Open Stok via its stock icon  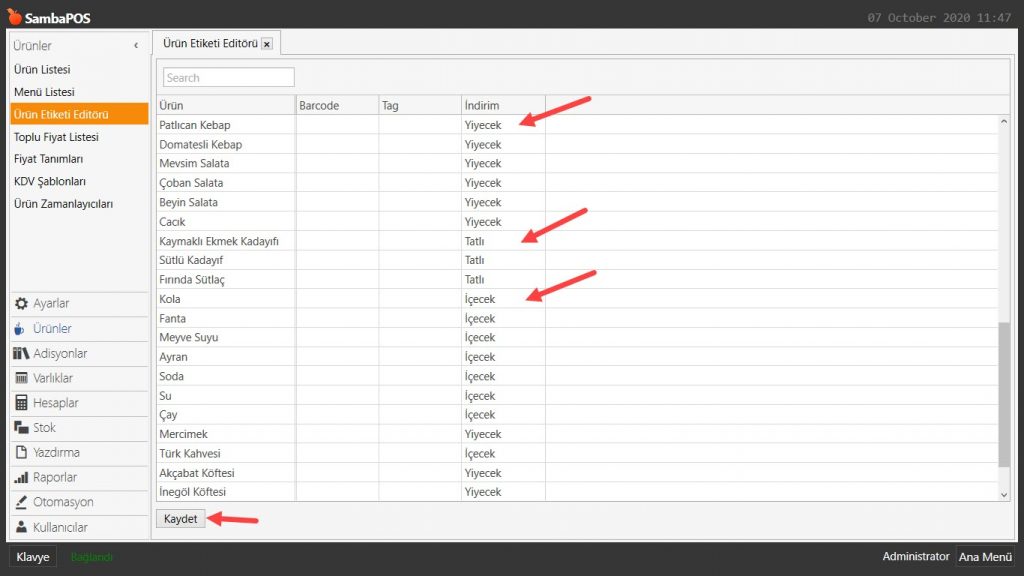21,428
